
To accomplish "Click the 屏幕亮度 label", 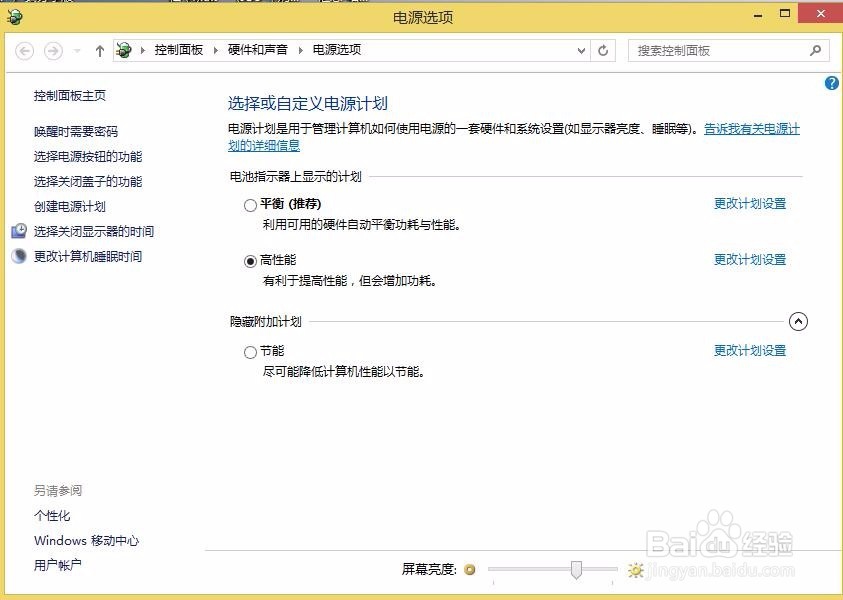I will point(429,569).
